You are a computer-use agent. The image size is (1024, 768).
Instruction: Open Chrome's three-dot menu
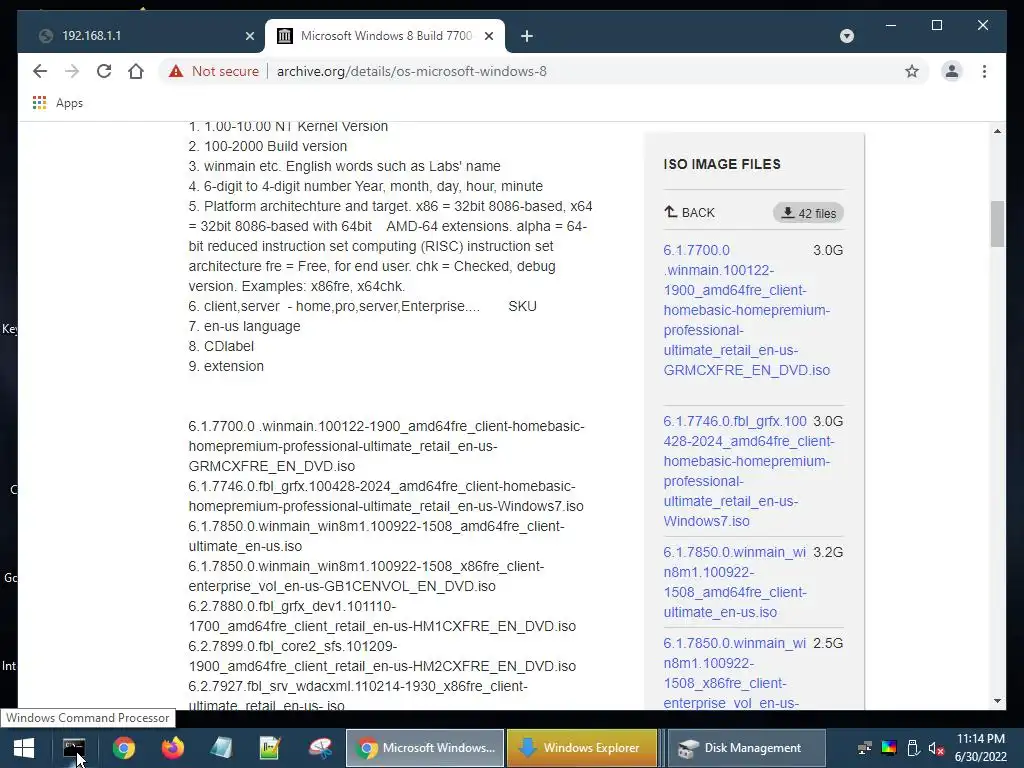click(984, 71)
